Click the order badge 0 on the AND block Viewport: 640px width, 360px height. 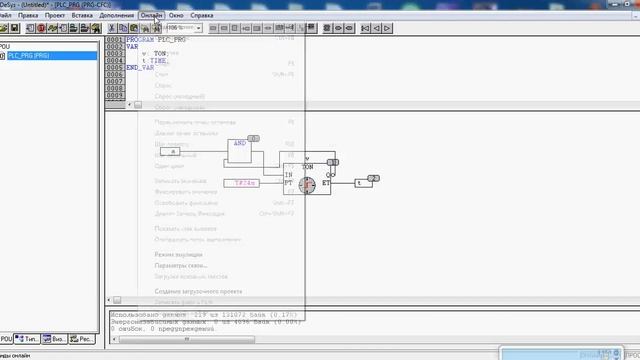(x=253, y=138)
